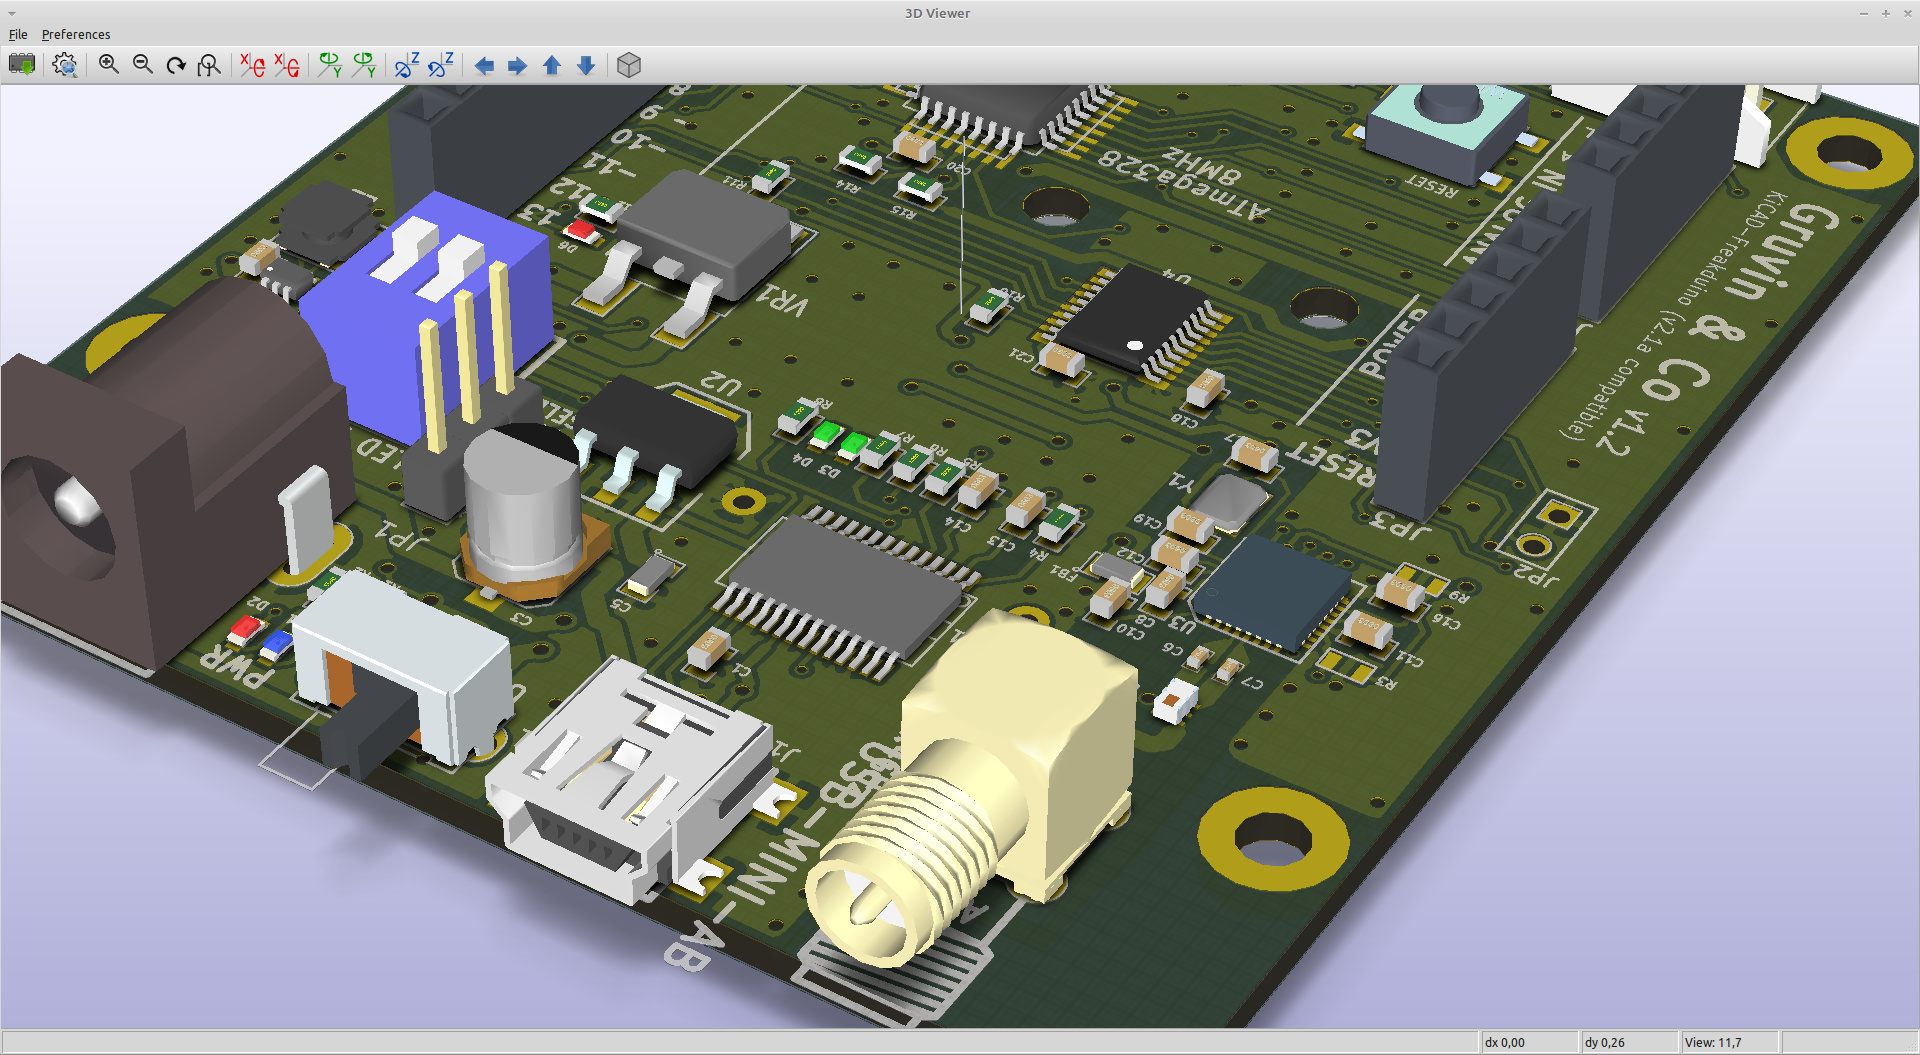
Task: Rotate Z clockwise using first blue icon
Action: pyautogui.click(x=407, y=65)
